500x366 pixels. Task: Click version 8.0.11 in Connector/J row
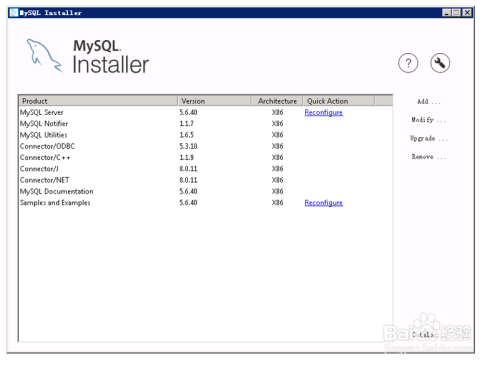pyautogui.click(x=188, y=169)
